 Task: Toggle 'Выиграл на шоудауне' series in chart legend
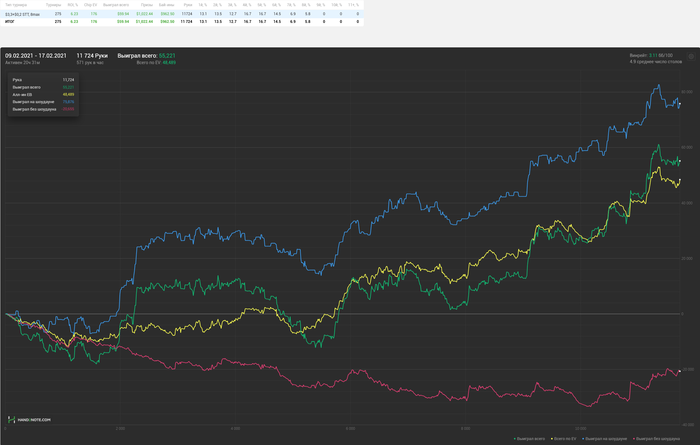tap(604, 439)
